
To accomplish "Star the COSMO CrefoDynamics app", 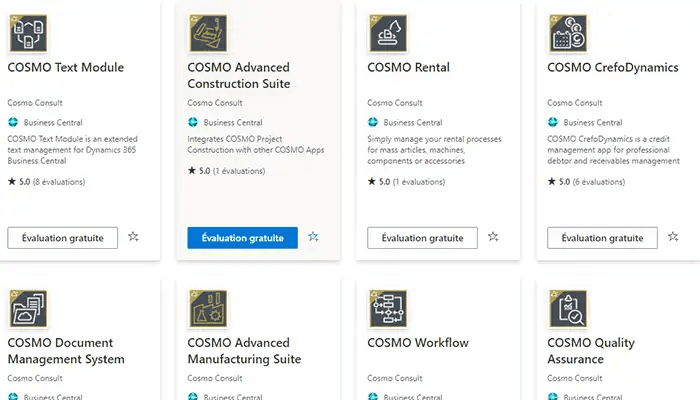I will [673, 237].
